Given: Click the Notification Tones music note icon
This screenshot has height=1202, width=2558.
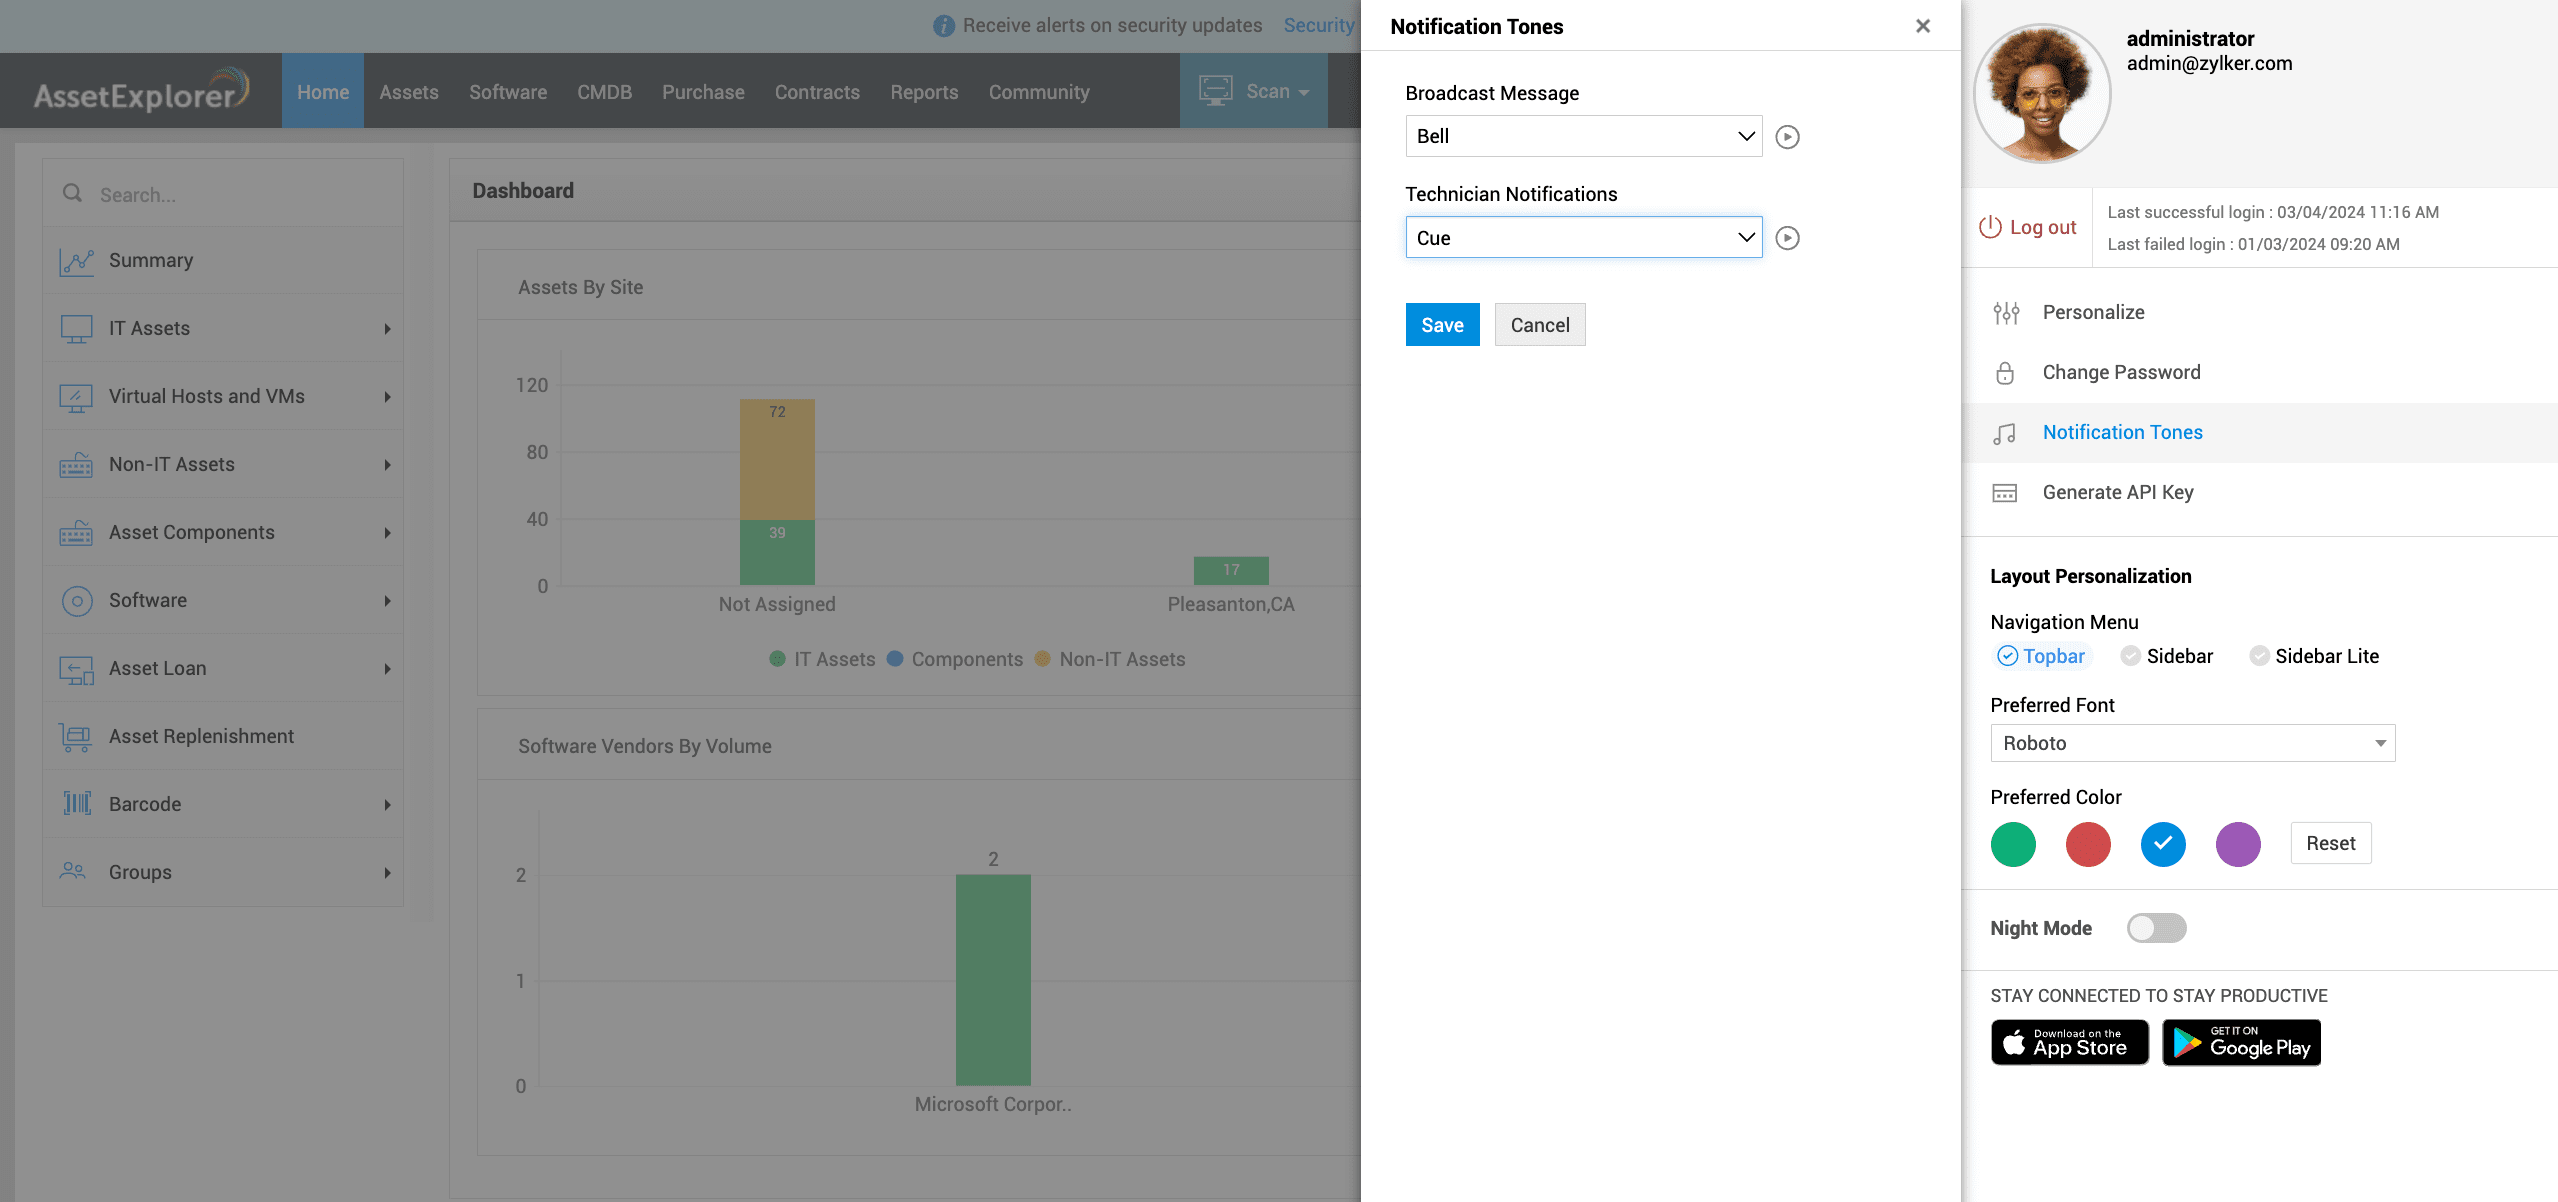Looking at the screenshot, I should pyautogui.click(x=2005, y=433).
